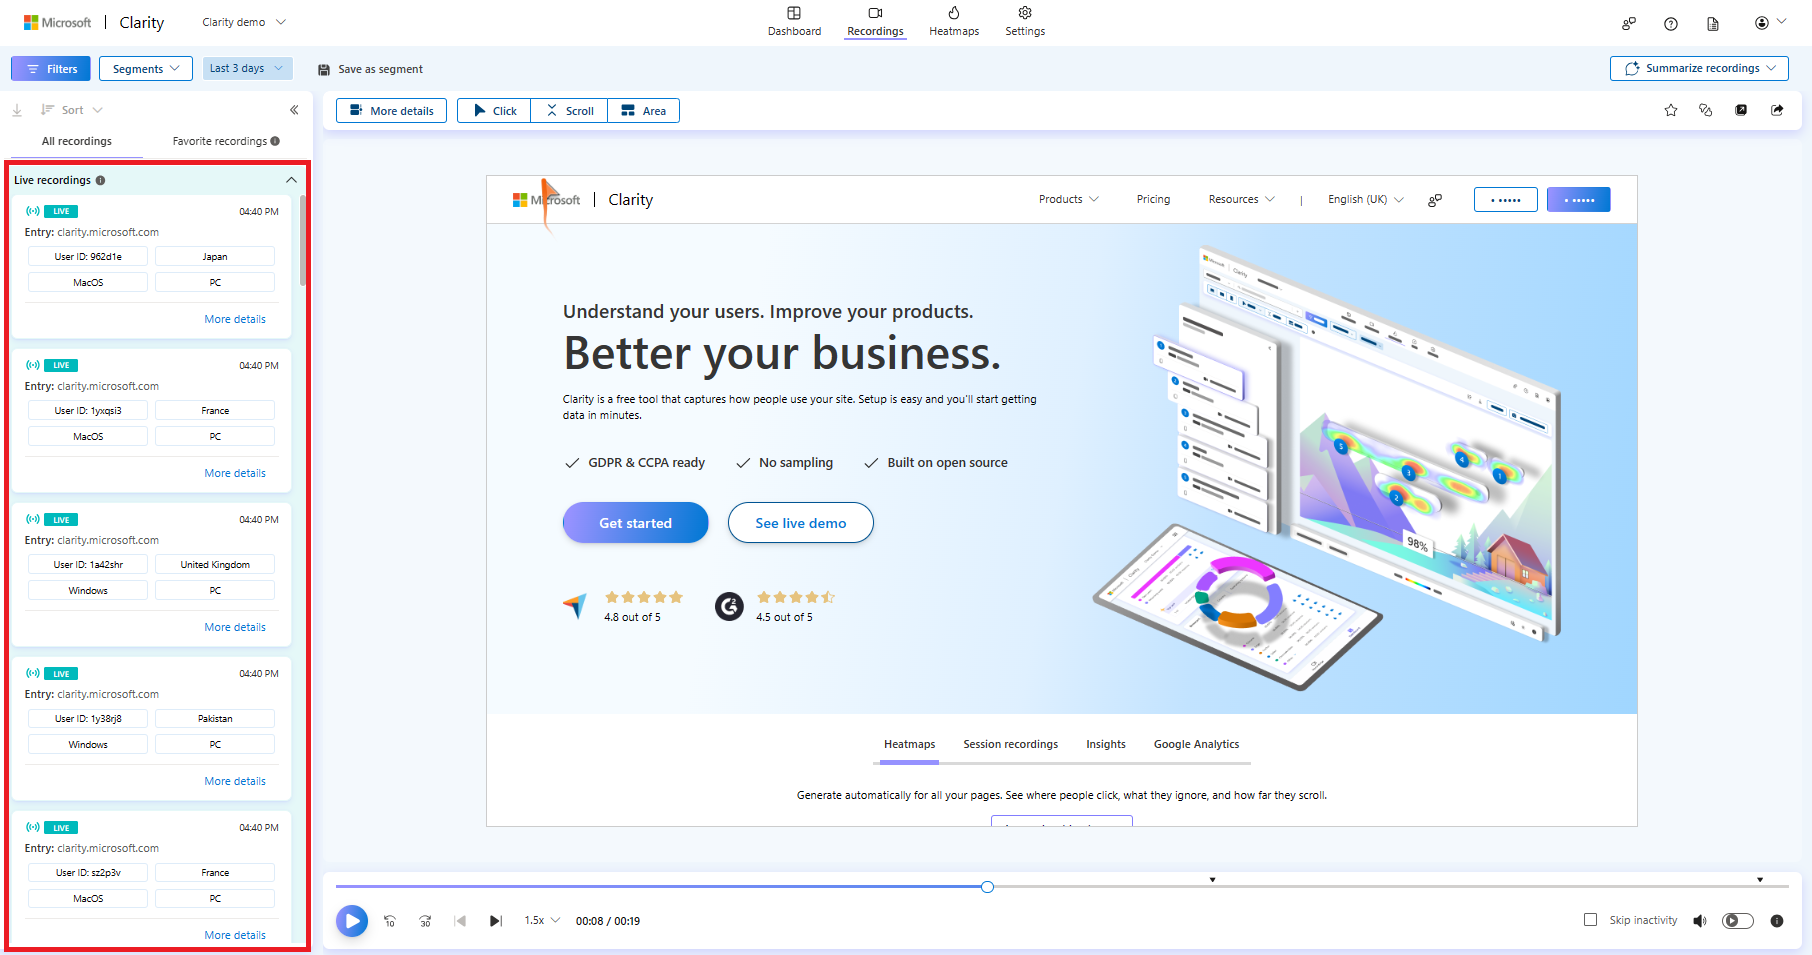Click User ID: 1yxqsi3 tag

[x=88, y=411]
